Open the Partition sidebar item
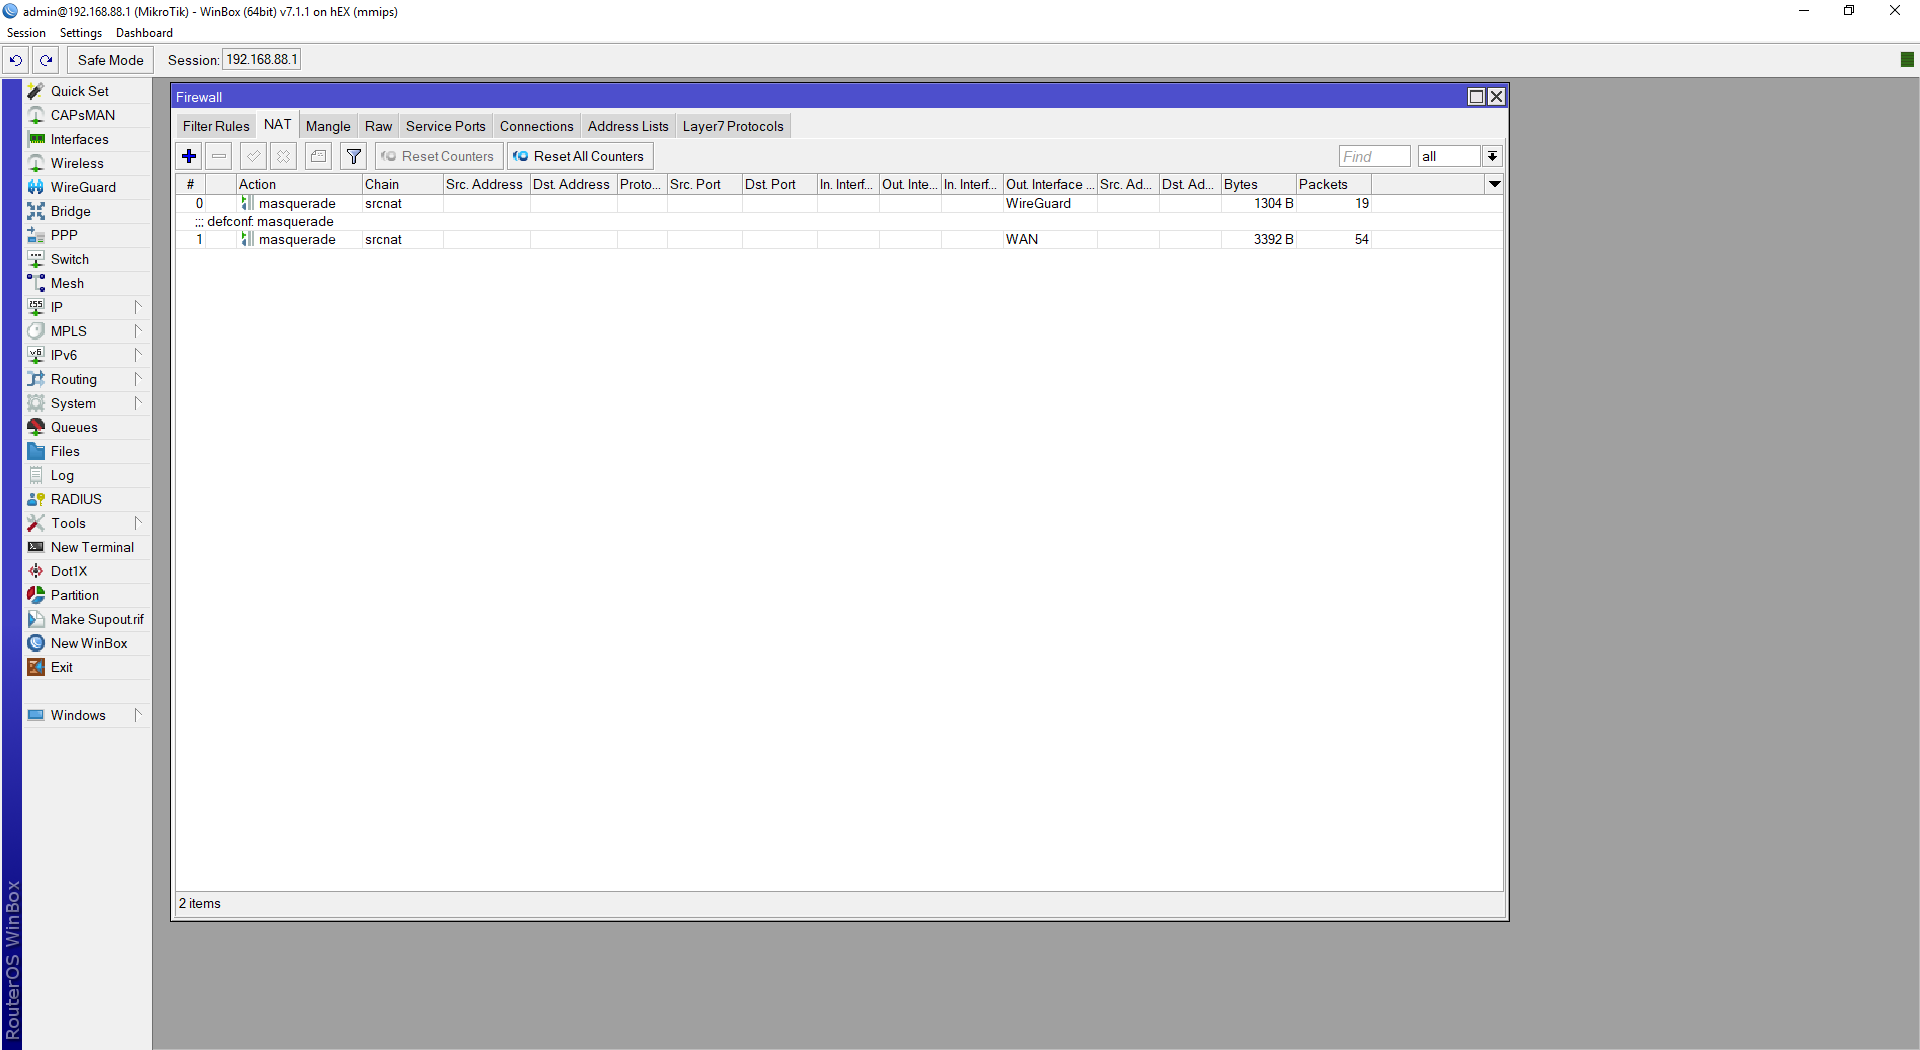The height and width of the screenshot is (1050, 1920). tap(87, 595)
